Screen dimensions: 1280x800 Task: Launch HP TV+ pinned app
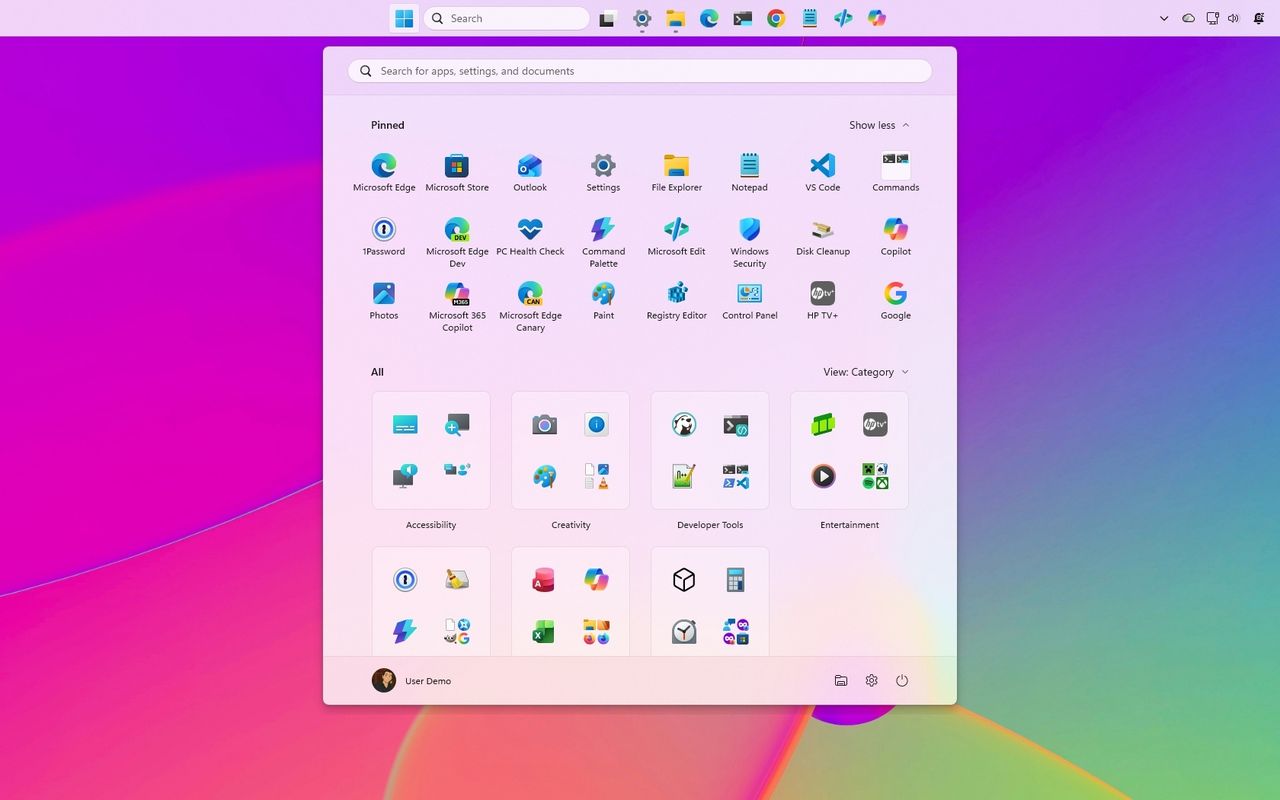(x=822, y=300)
